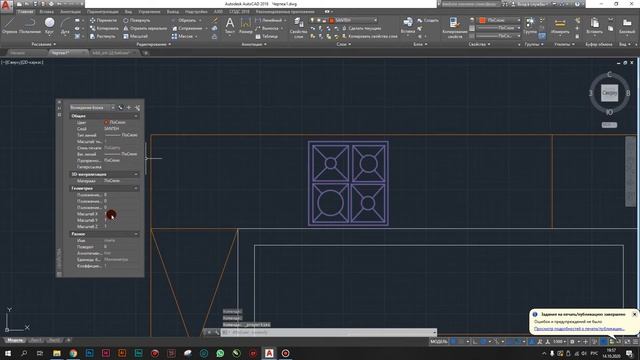Open the Insert (Вставка) ribbon tab
The width and height of the screenshot is (640, 360).
47,11
